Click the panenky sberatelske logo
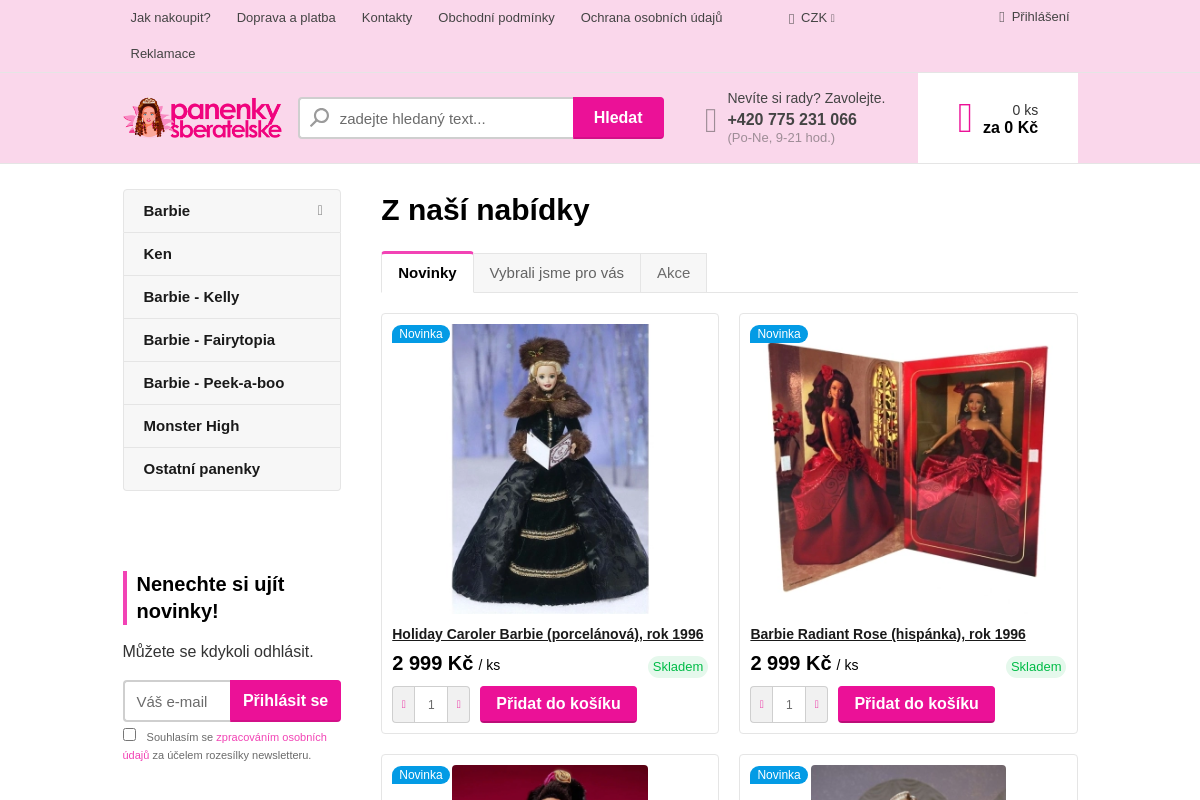 [x=202, y=118]
